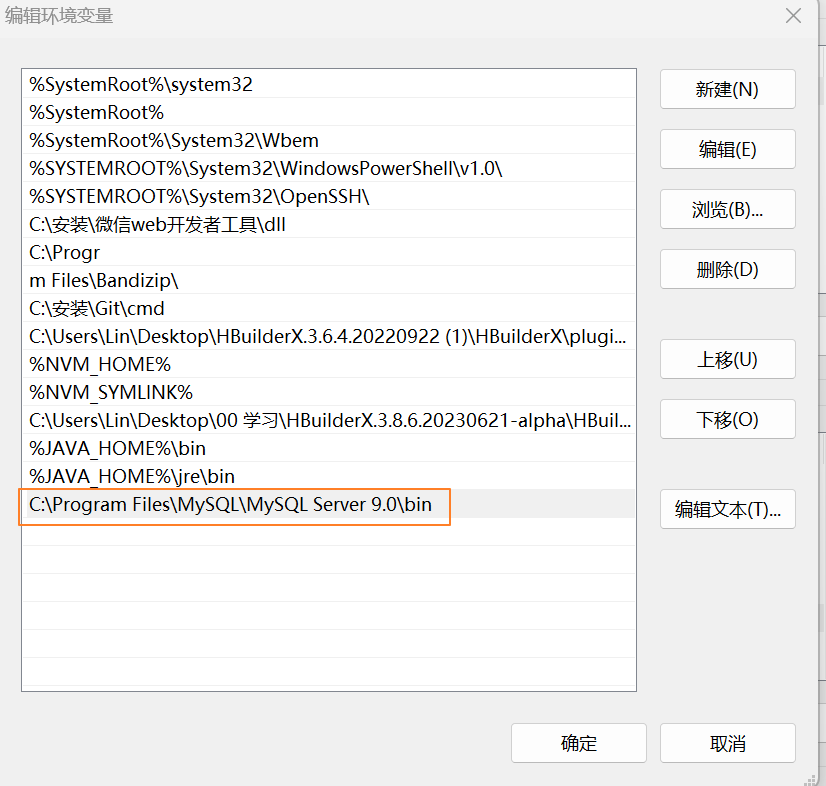Confirm changes with 确定 button

click(578, 744)
